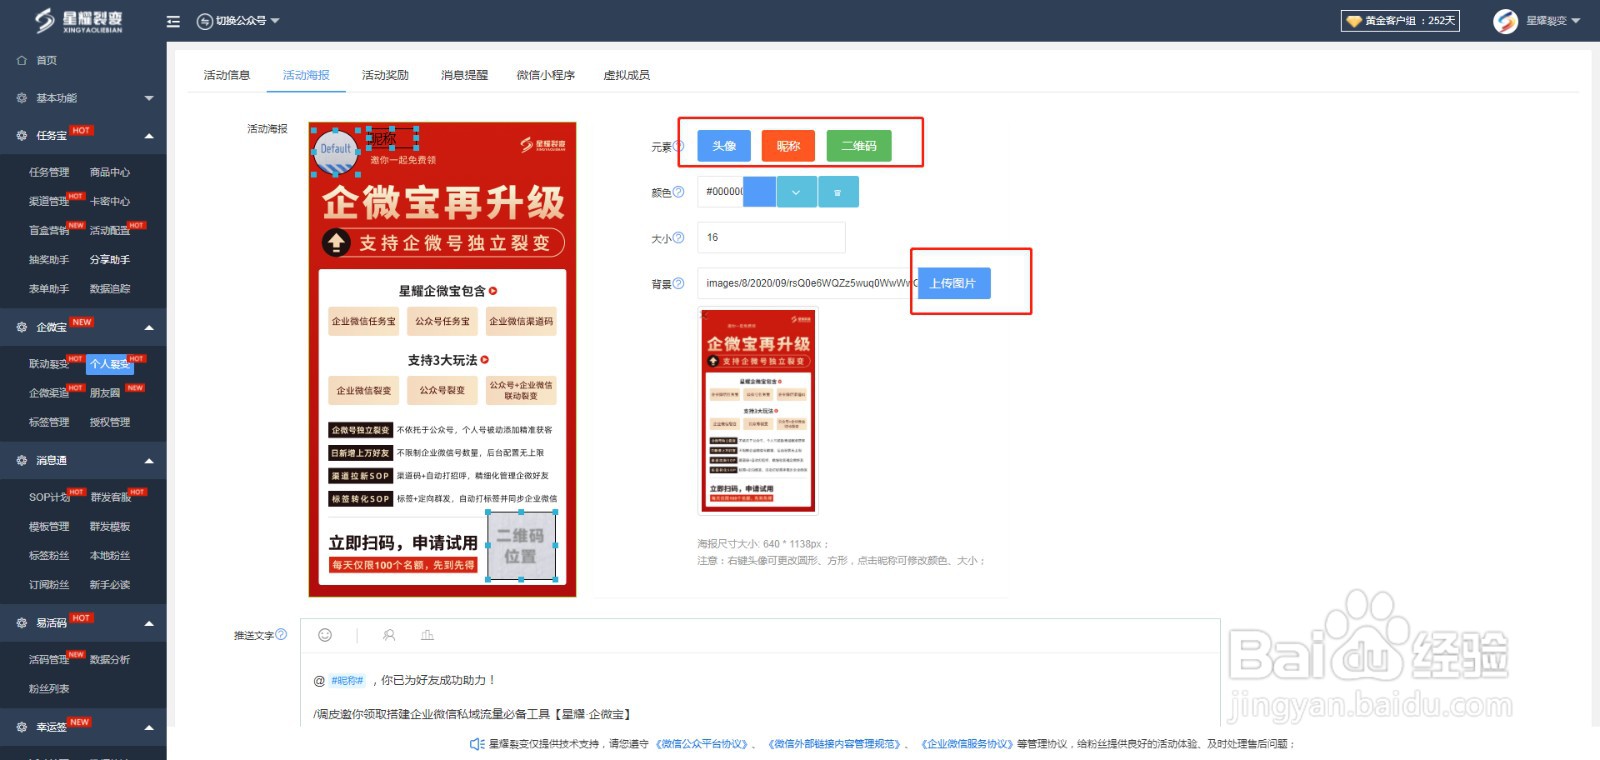Click the gear icon next to 企微宝
1600x760 pixels.
(22, 328)
